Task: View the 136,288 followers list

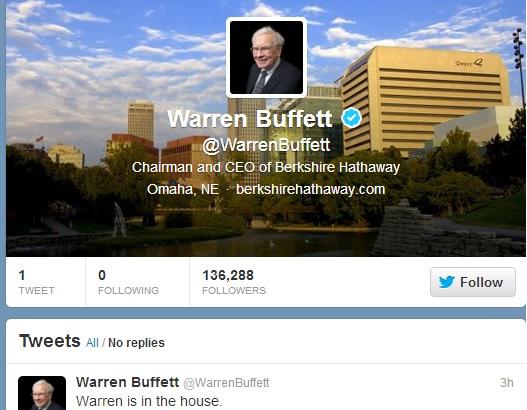Action: click(x=234, y=282)
